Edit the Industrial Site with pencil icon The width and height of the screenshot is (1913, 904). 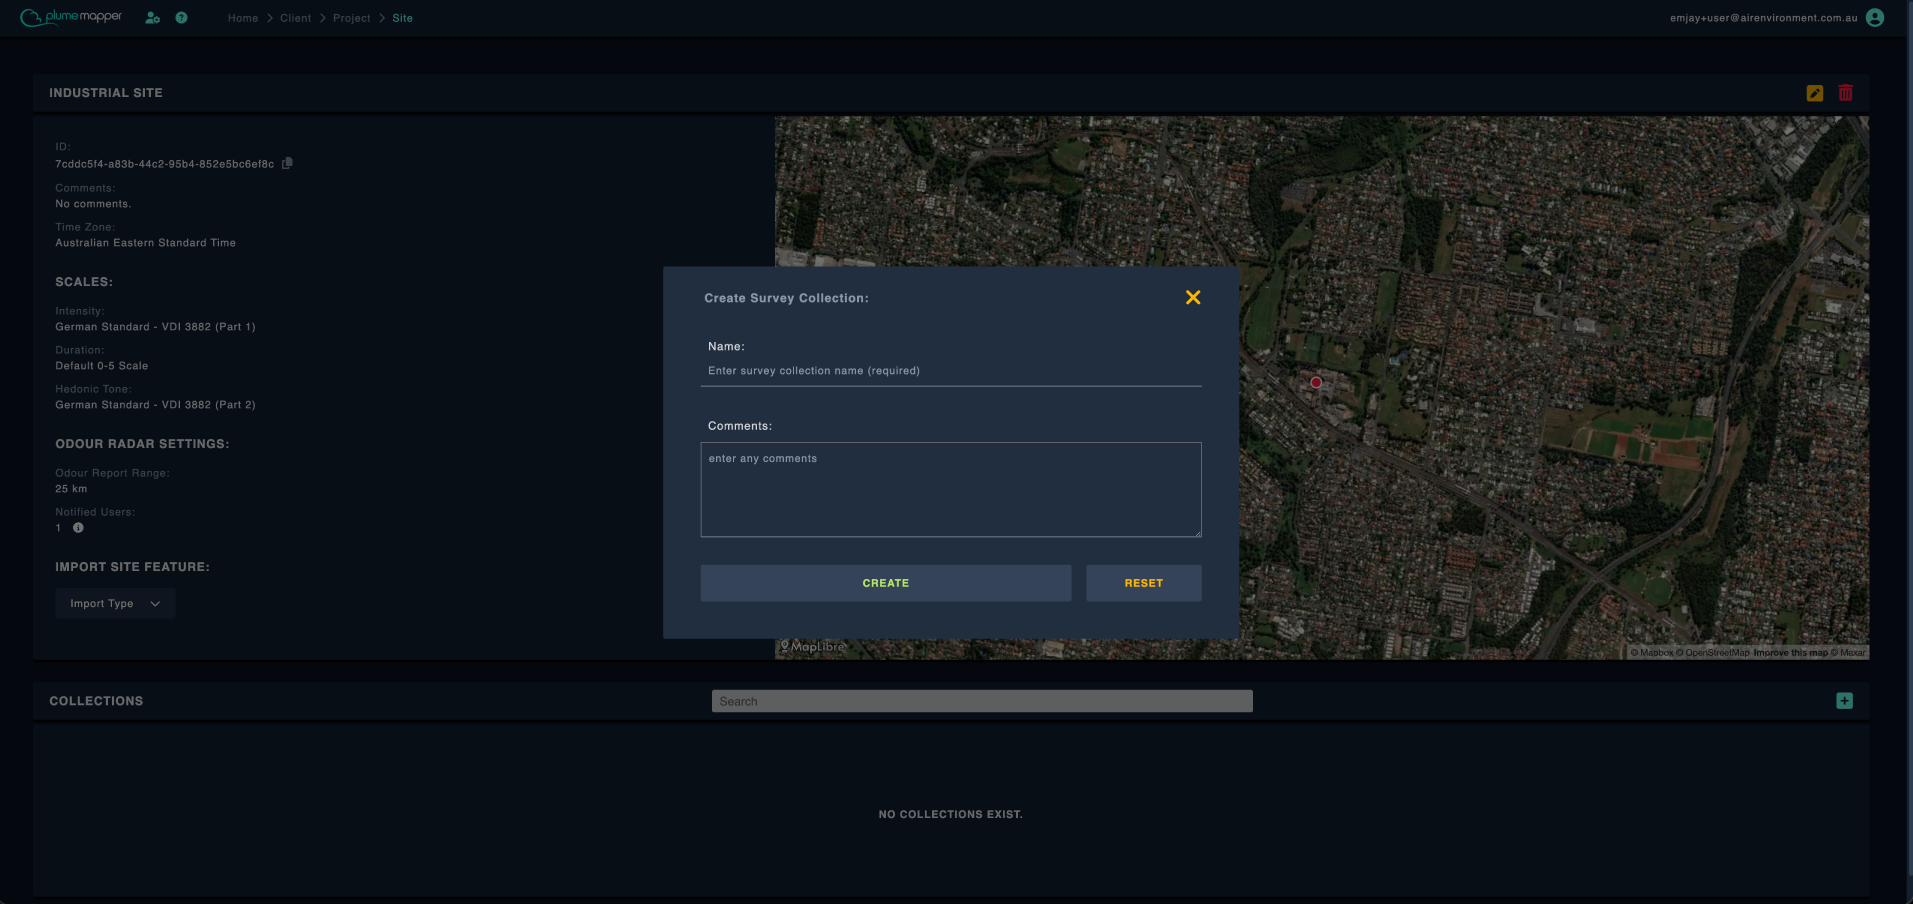click(x=1815, y=93)
